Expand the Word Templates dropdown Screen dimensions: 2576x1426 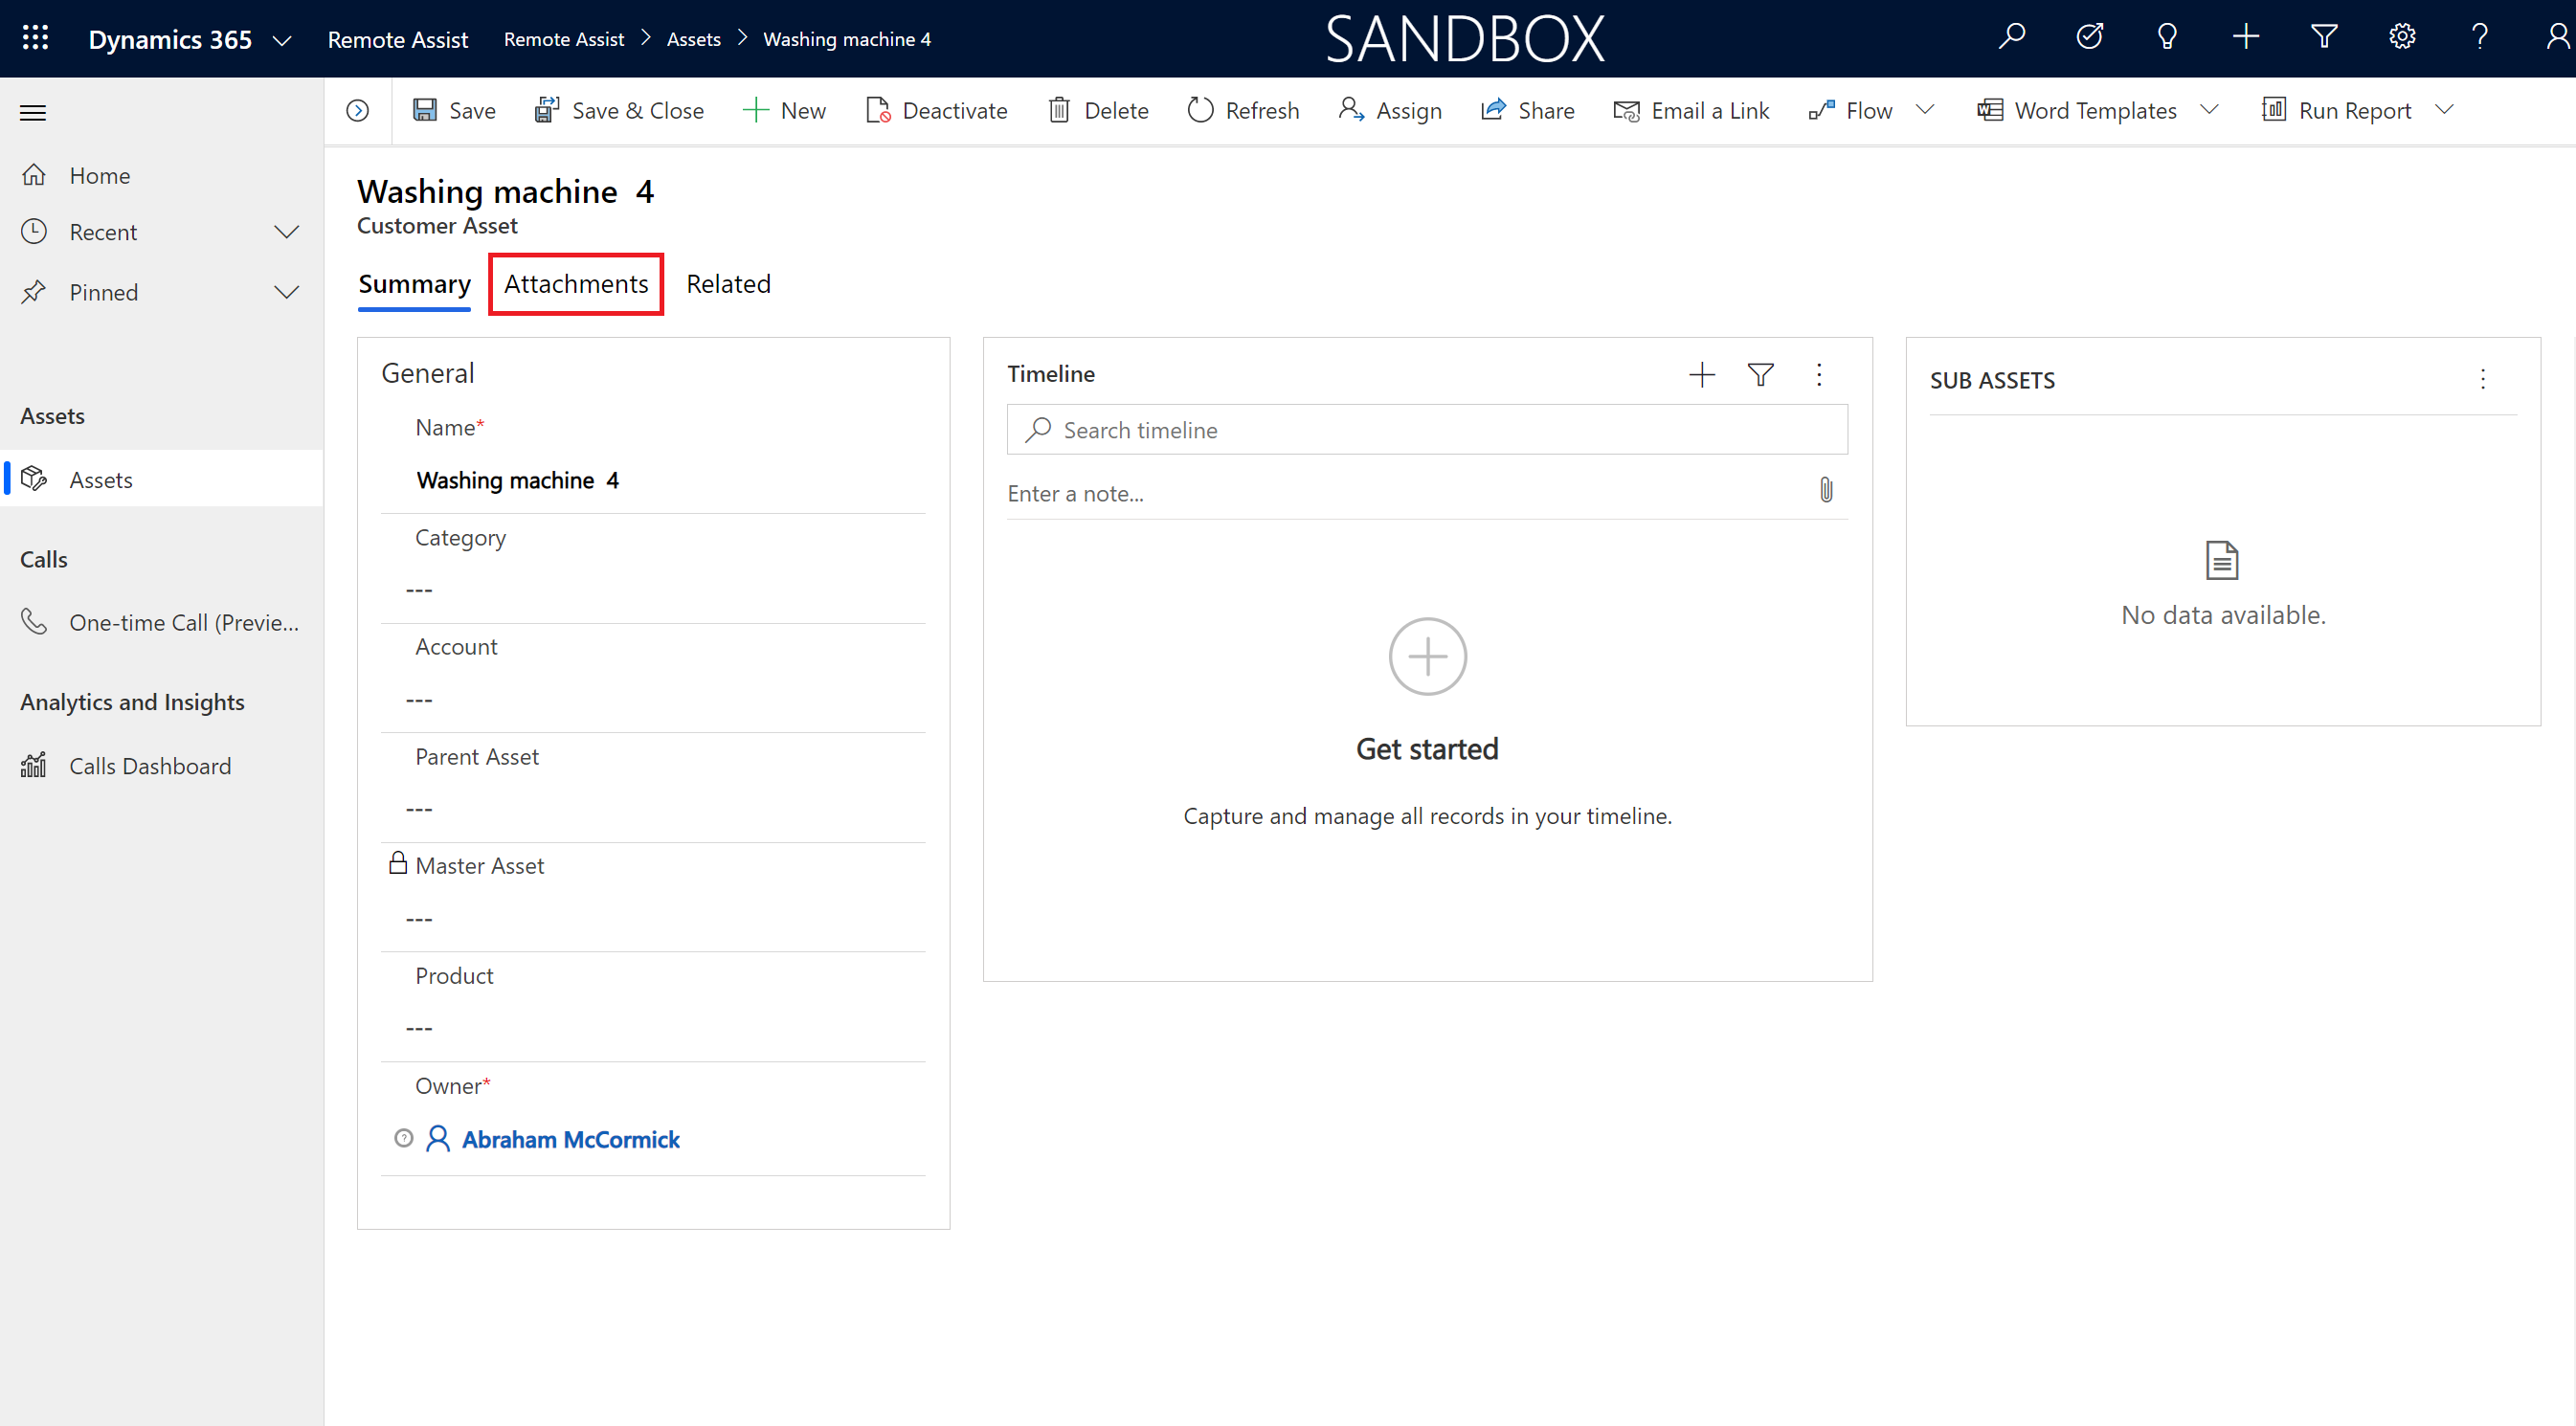click(2209, 109)
